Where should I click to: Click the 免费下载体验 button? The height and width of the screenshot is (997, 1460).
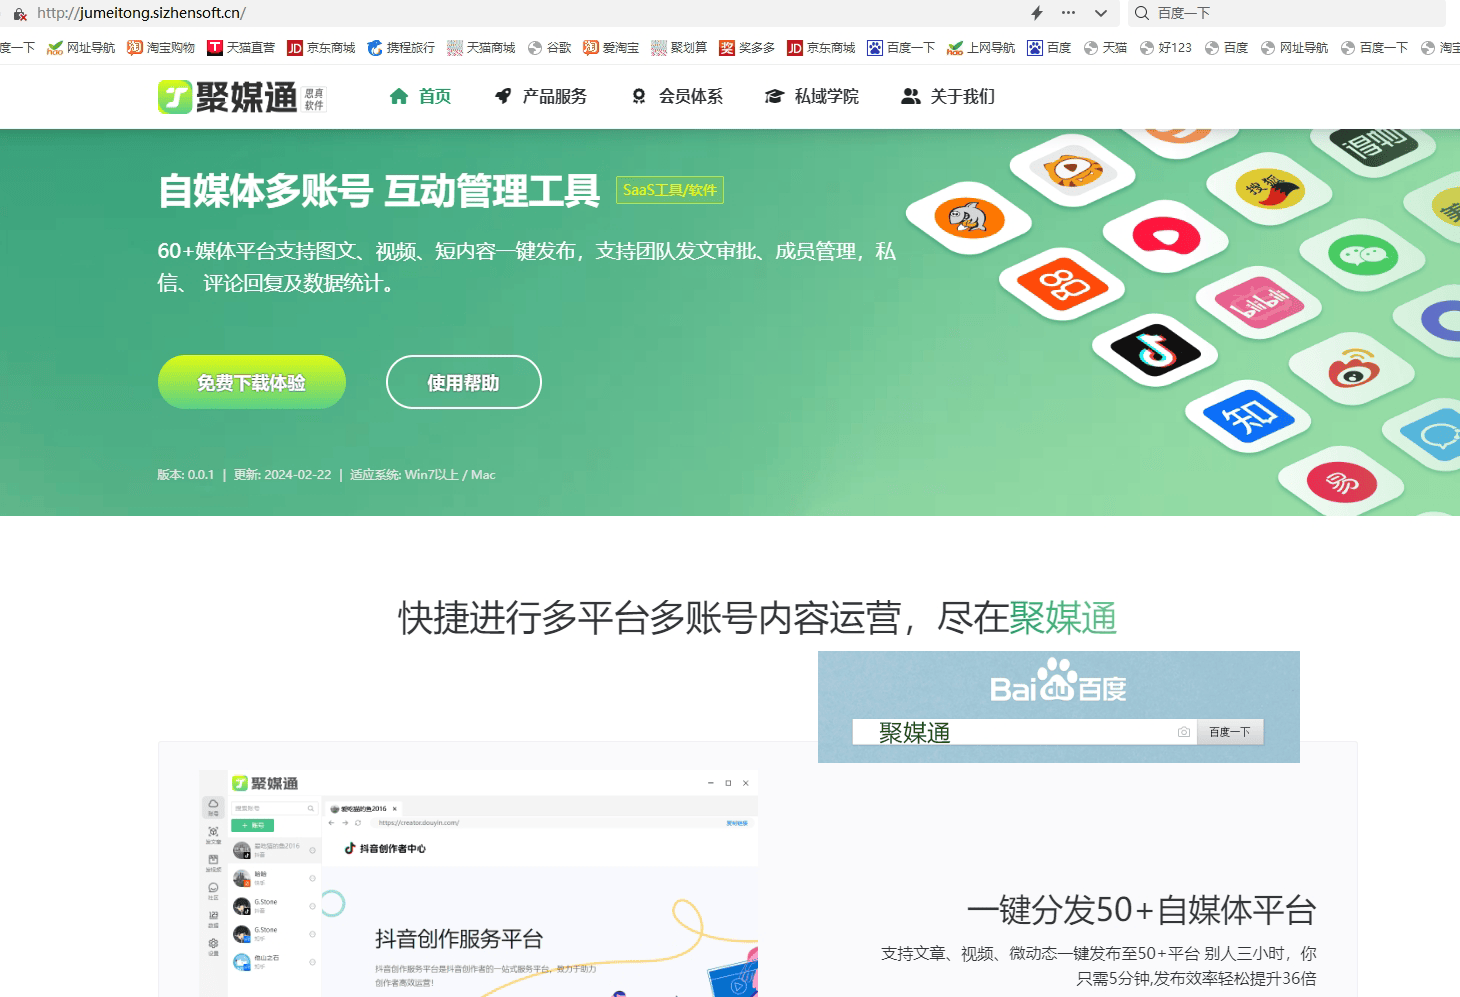click(252, 382)
